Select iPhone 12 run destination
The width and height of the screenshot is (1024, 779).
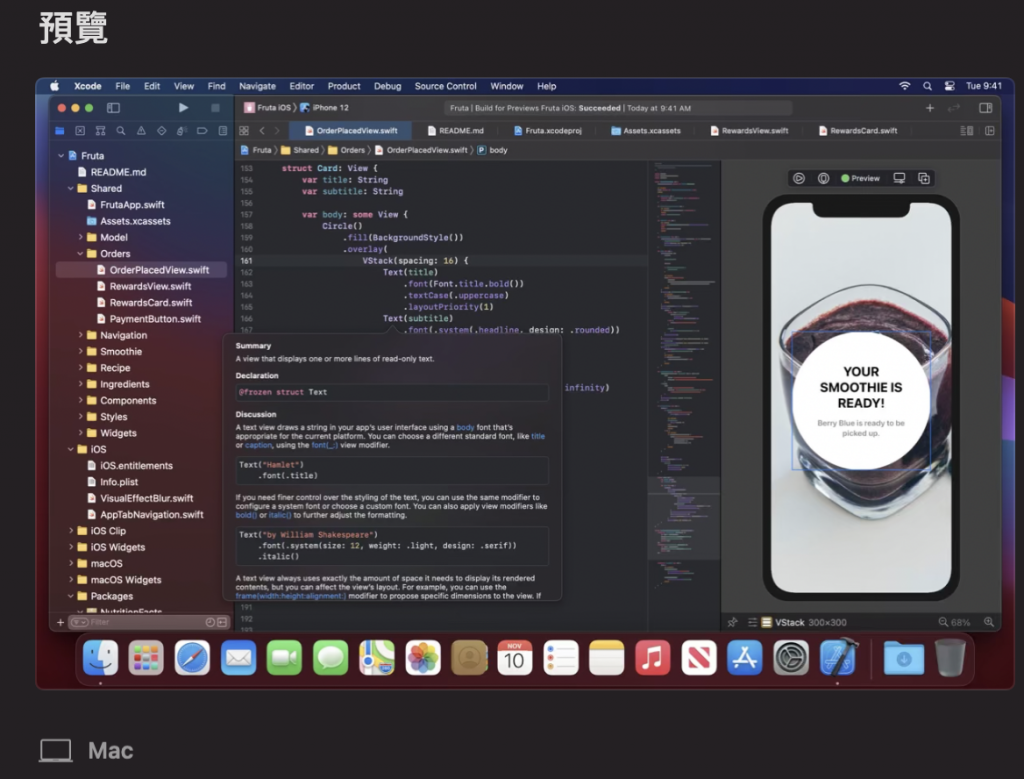[x=325, y=108]
